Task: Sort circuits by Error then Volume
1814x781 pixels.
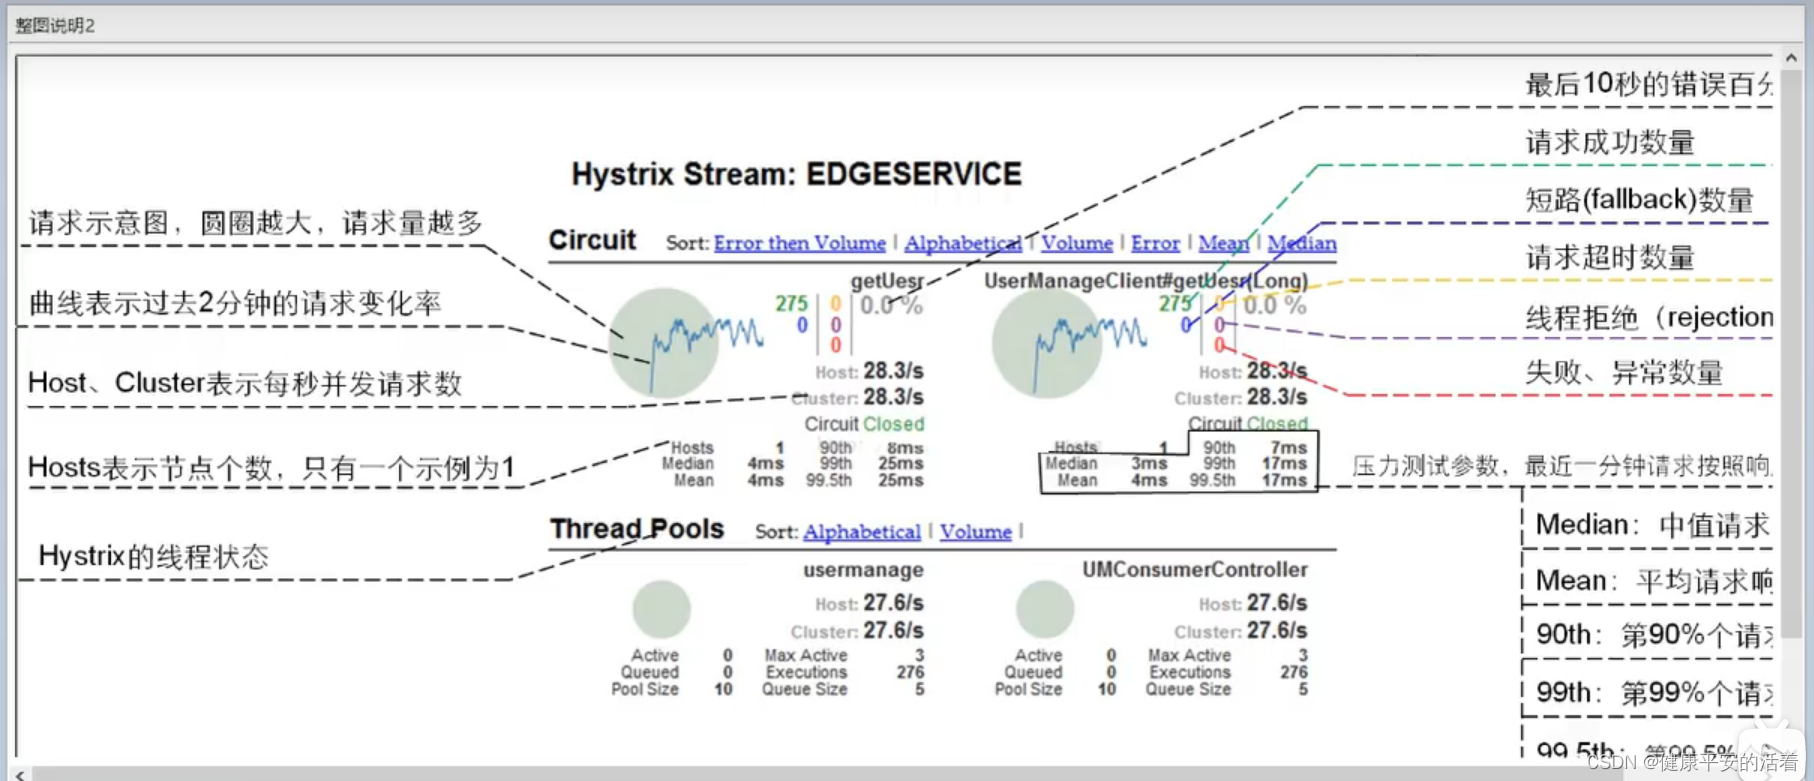Action: pos(800,243)
